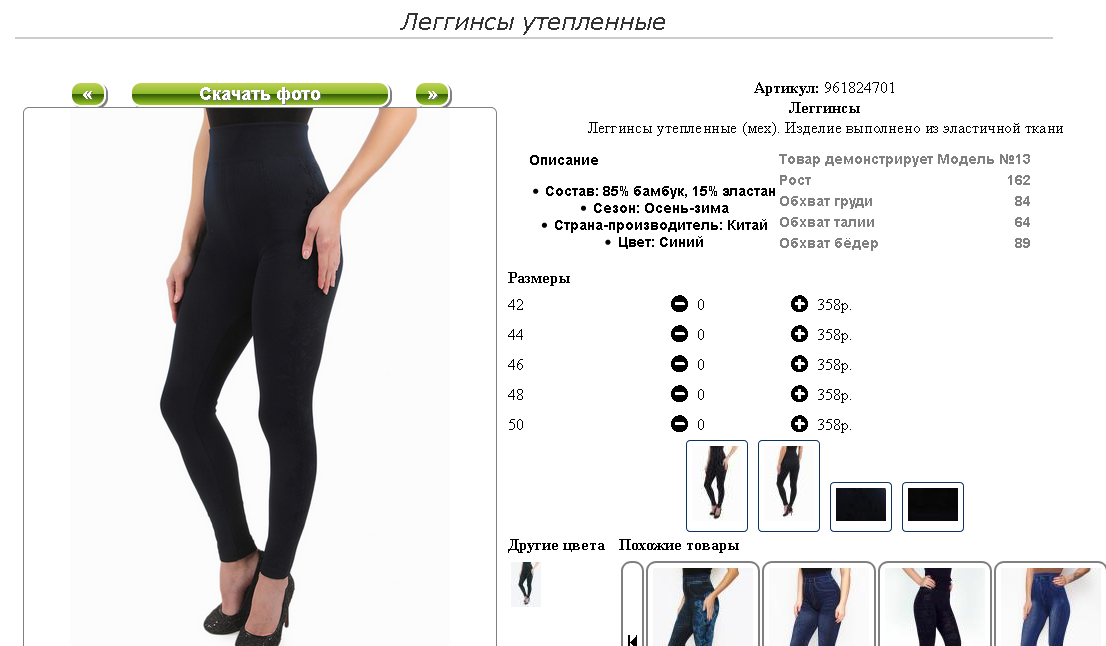The width and height of the screenshot is (1106, 646).
Task: Open first similar product with patterned leggings
Action: point(703,604)
